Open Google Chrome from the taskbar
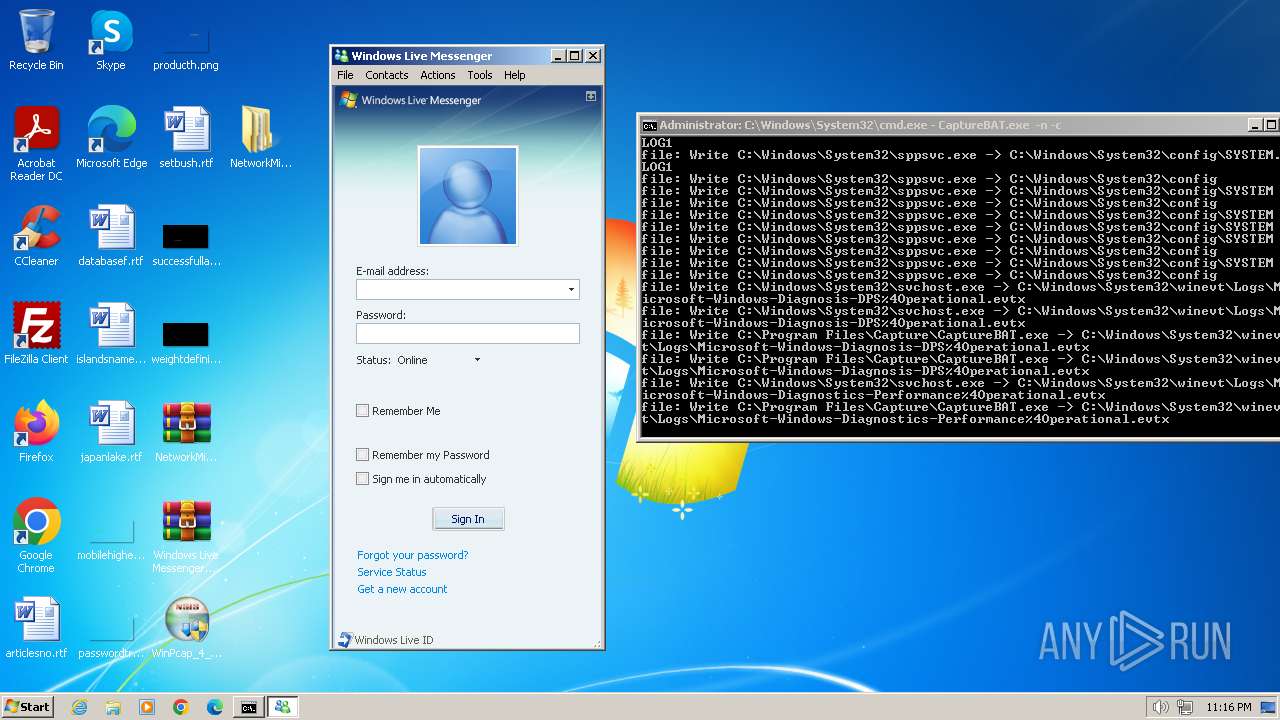This screenshot has height=720, width=1280. pyautogui.click(x=181, y=707)
